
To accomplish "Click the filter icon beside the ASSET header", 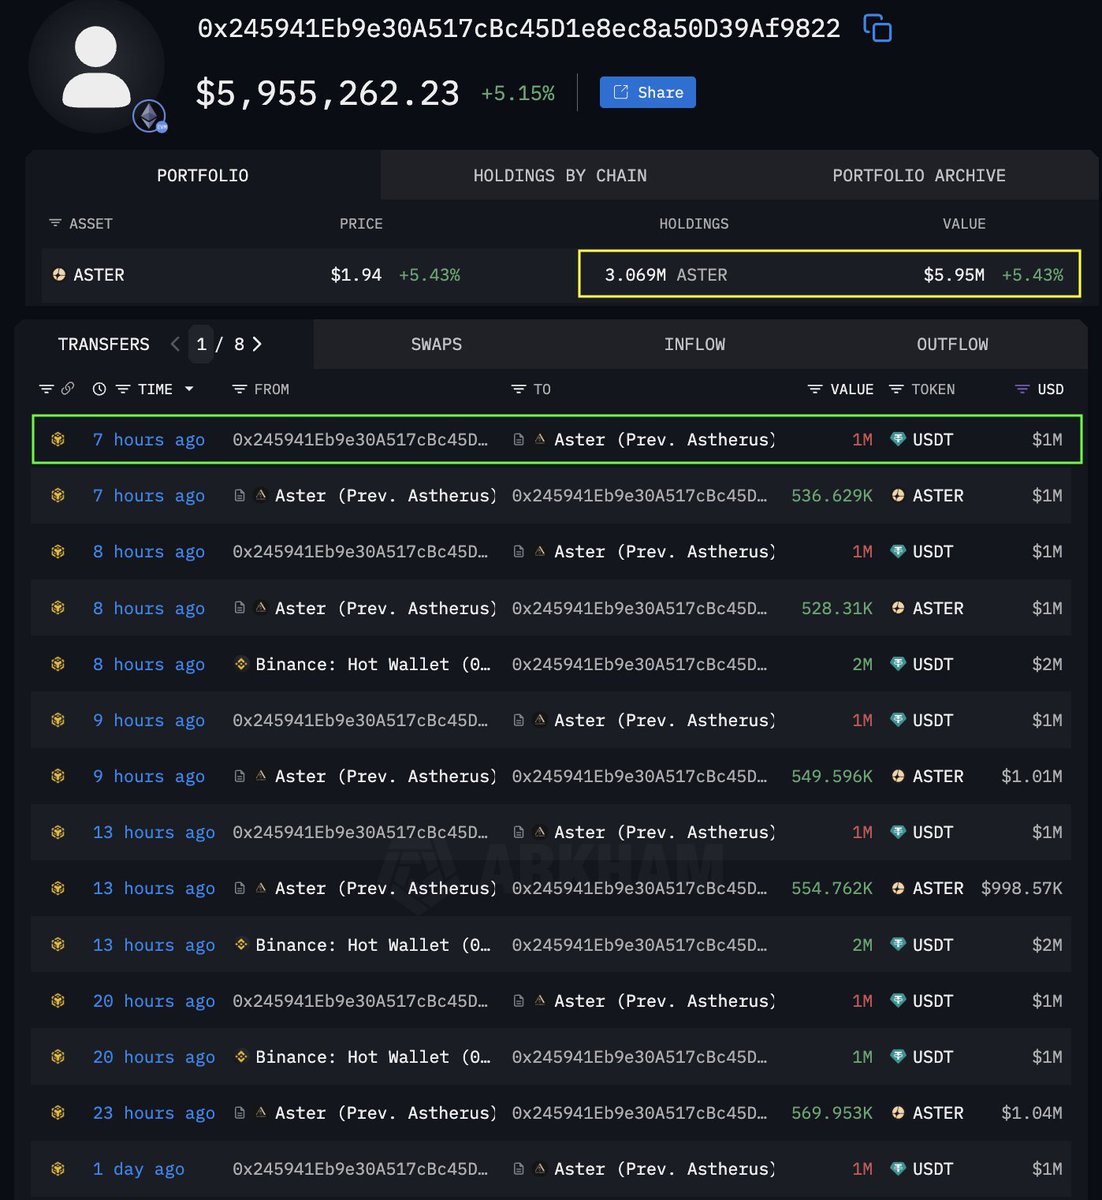I will tap(55, 224).
